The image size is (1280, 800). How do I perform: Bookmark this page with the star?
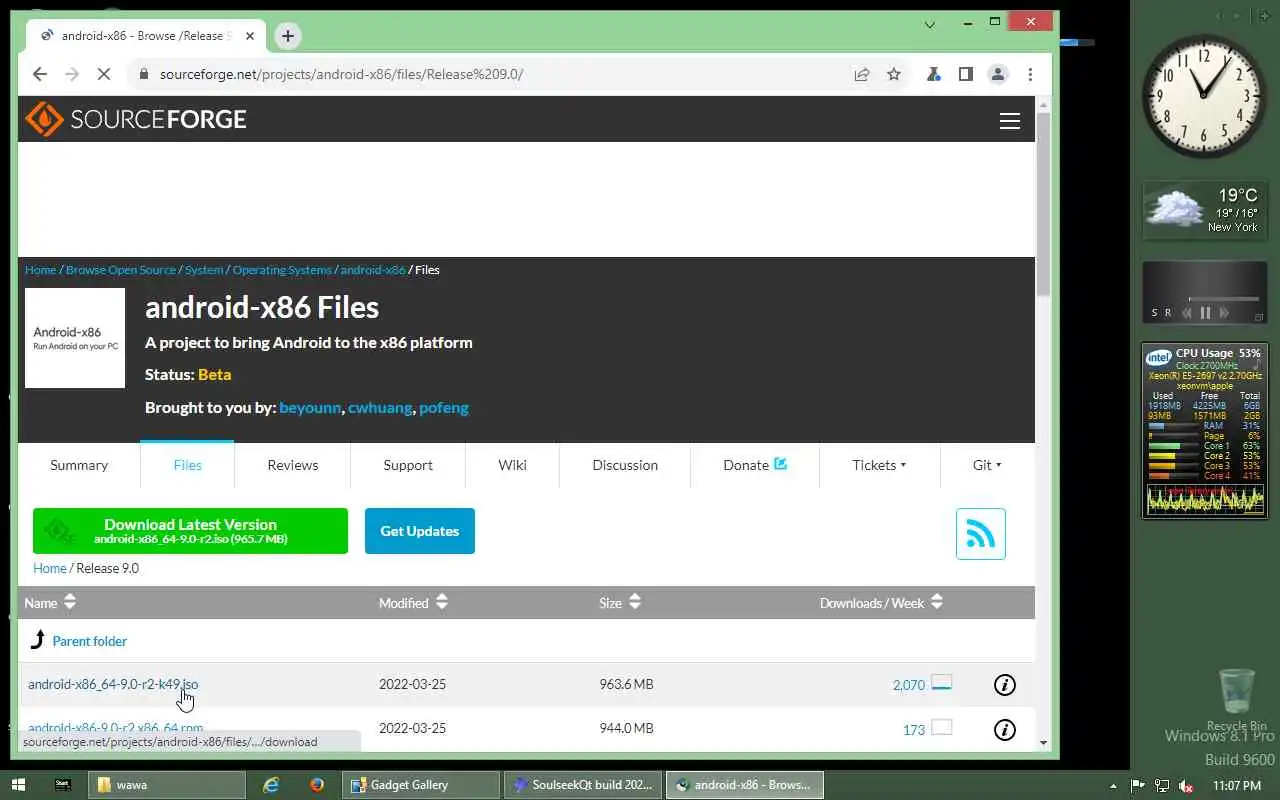tap(894, 74)
